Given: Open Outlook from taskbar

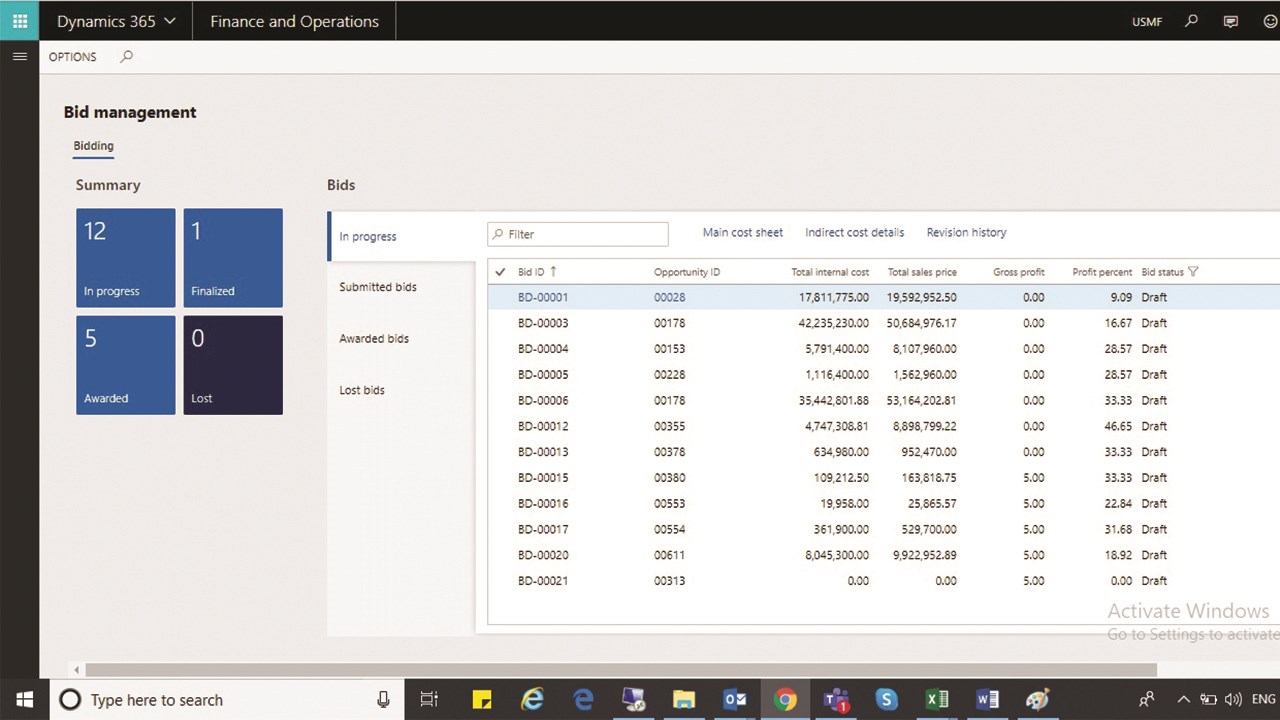Looking at the screenshot, I should click(x=735, y=700).
